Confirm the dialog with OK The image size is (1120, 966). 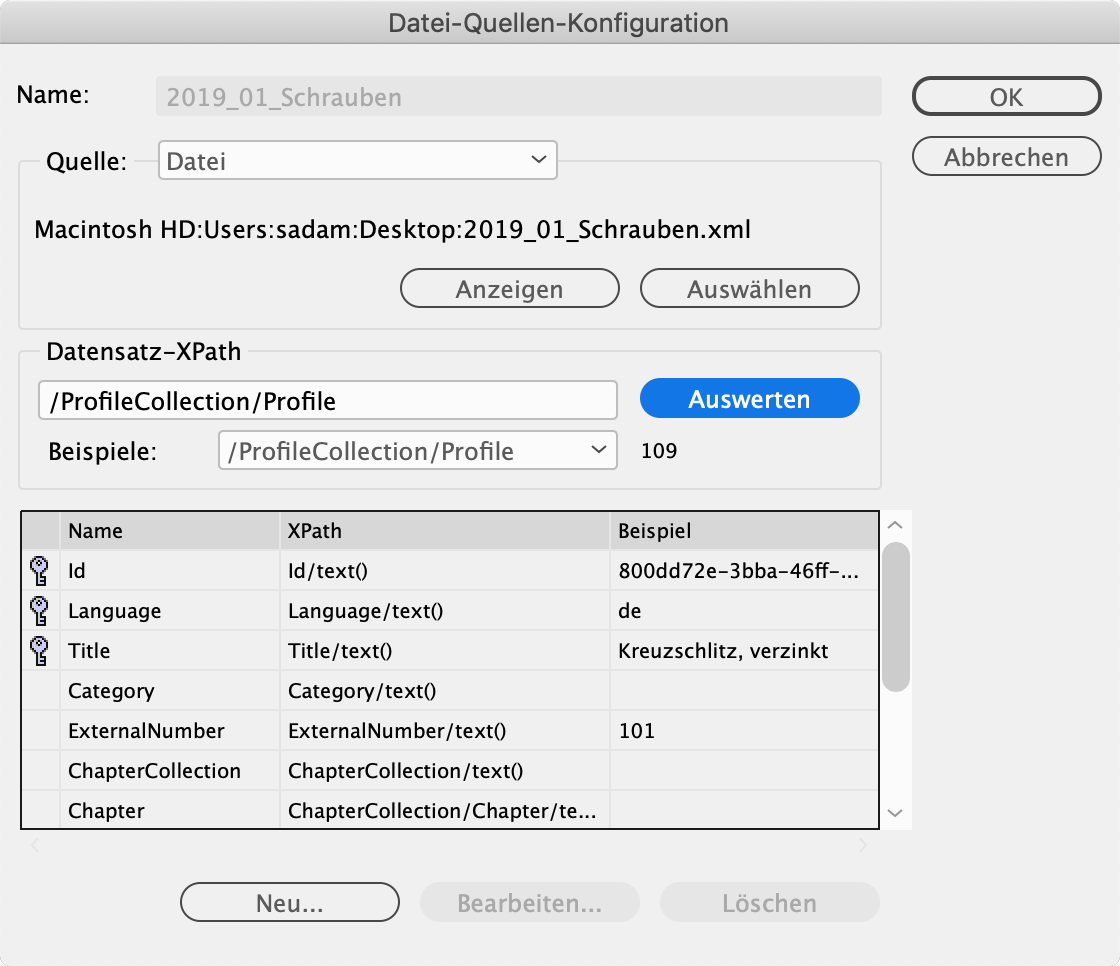click(1006, 96)
